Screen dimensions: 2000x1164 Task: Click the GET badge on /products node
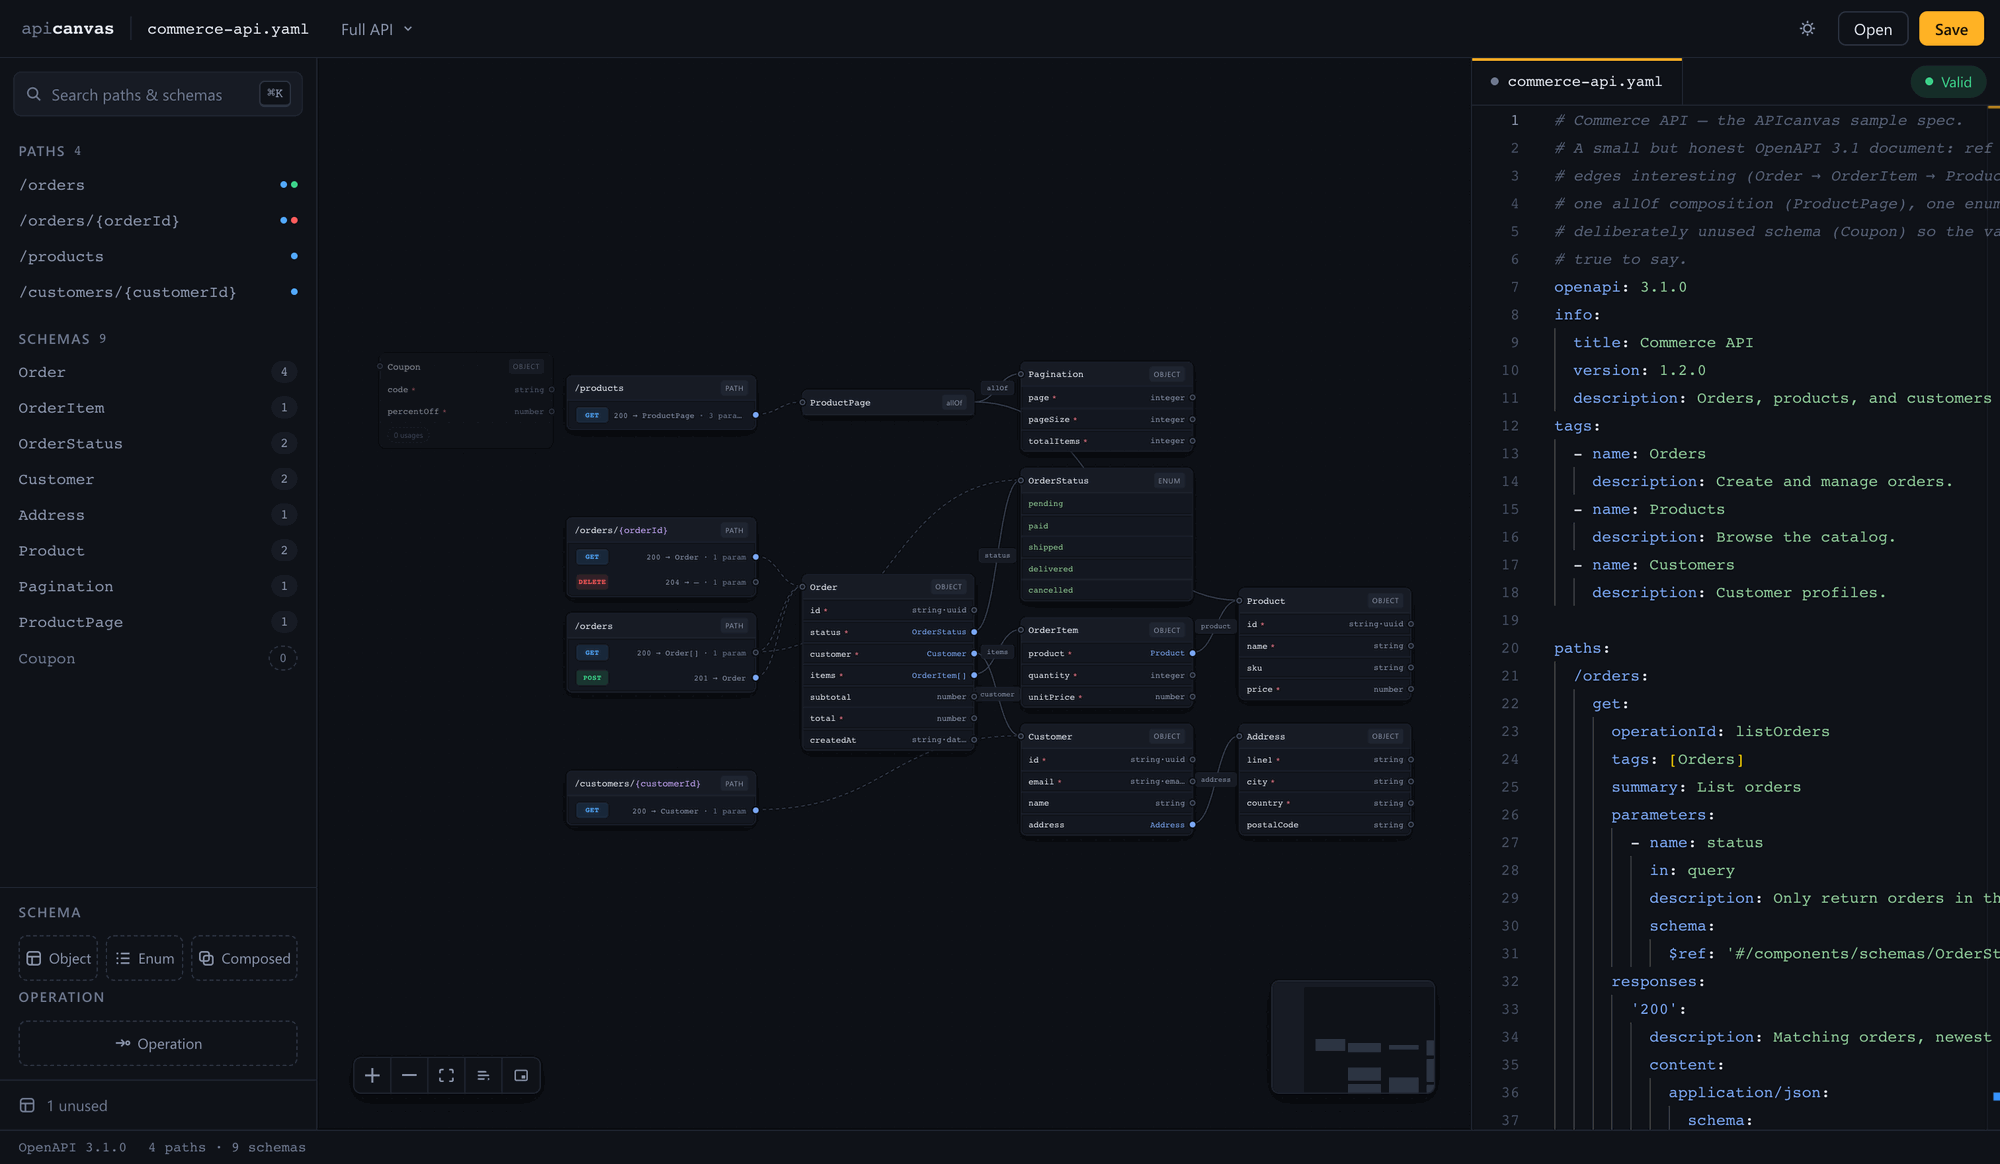click(592, 415)
